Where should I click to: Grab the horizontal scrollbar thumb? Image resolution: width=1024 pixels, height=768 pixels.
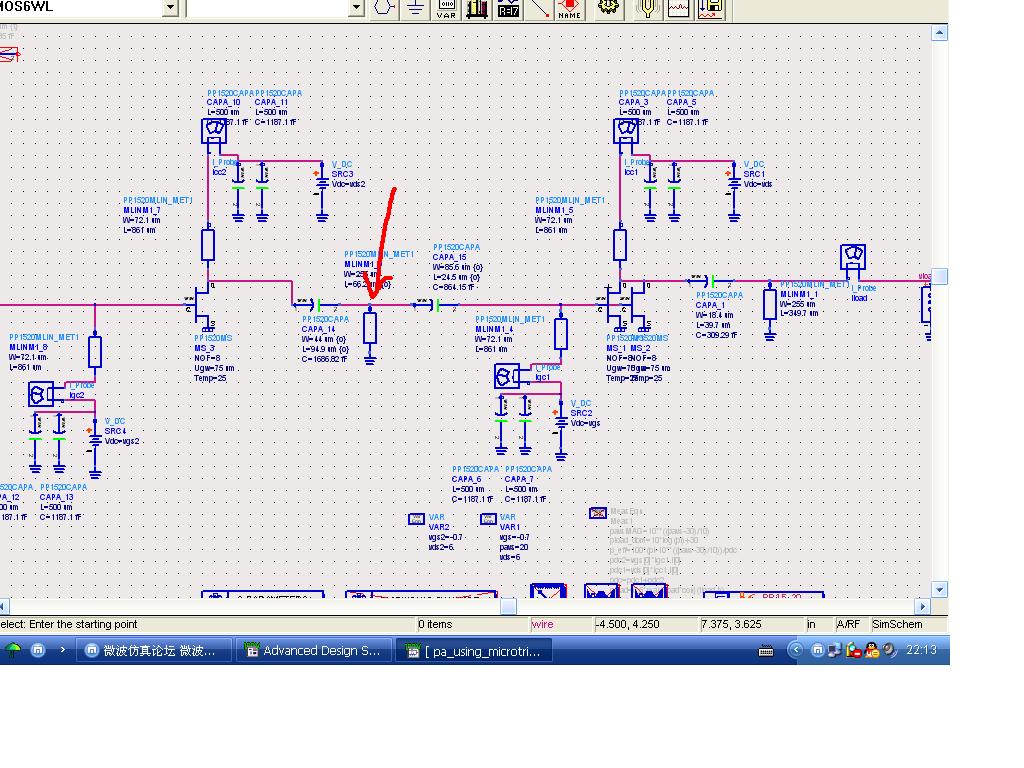point(509,606)
